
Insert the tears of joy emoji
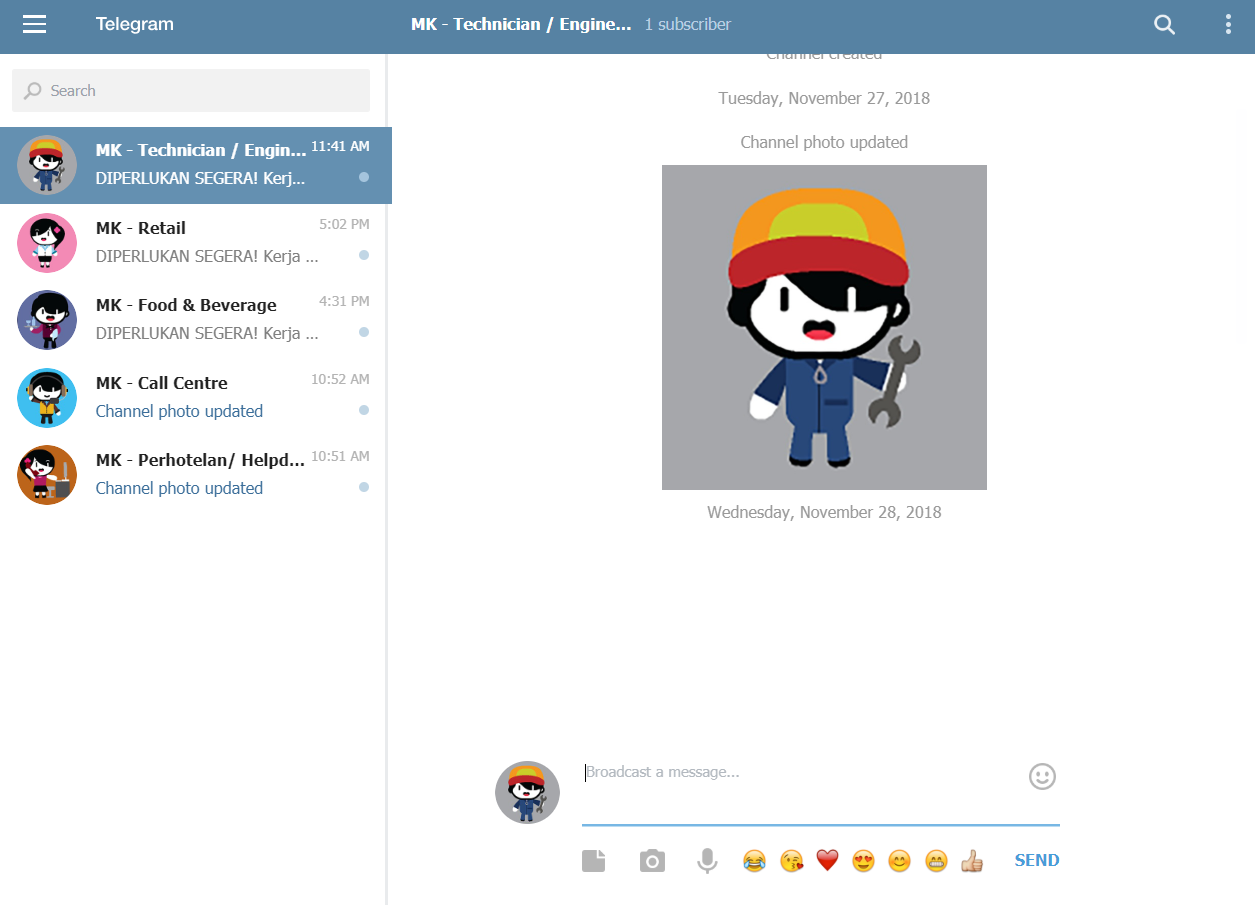tap(754, 860)
